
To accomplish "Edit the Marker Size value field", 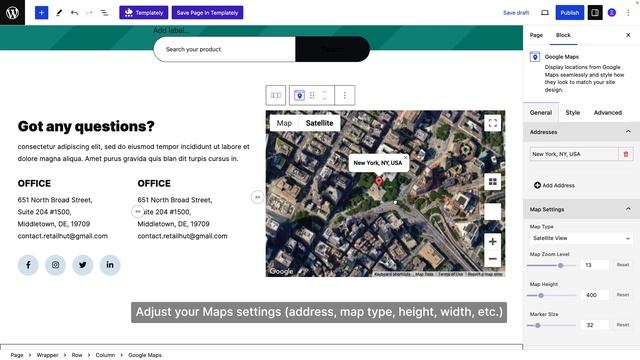I will pos(594,325).
